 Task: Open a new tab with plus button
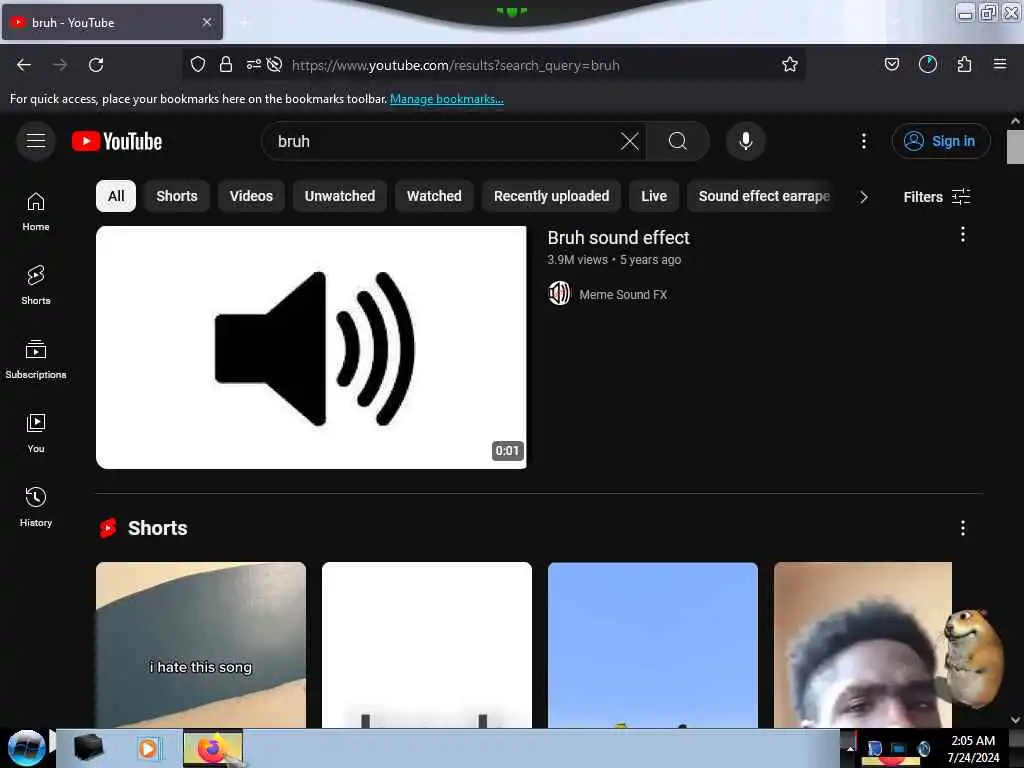[244, 22]
